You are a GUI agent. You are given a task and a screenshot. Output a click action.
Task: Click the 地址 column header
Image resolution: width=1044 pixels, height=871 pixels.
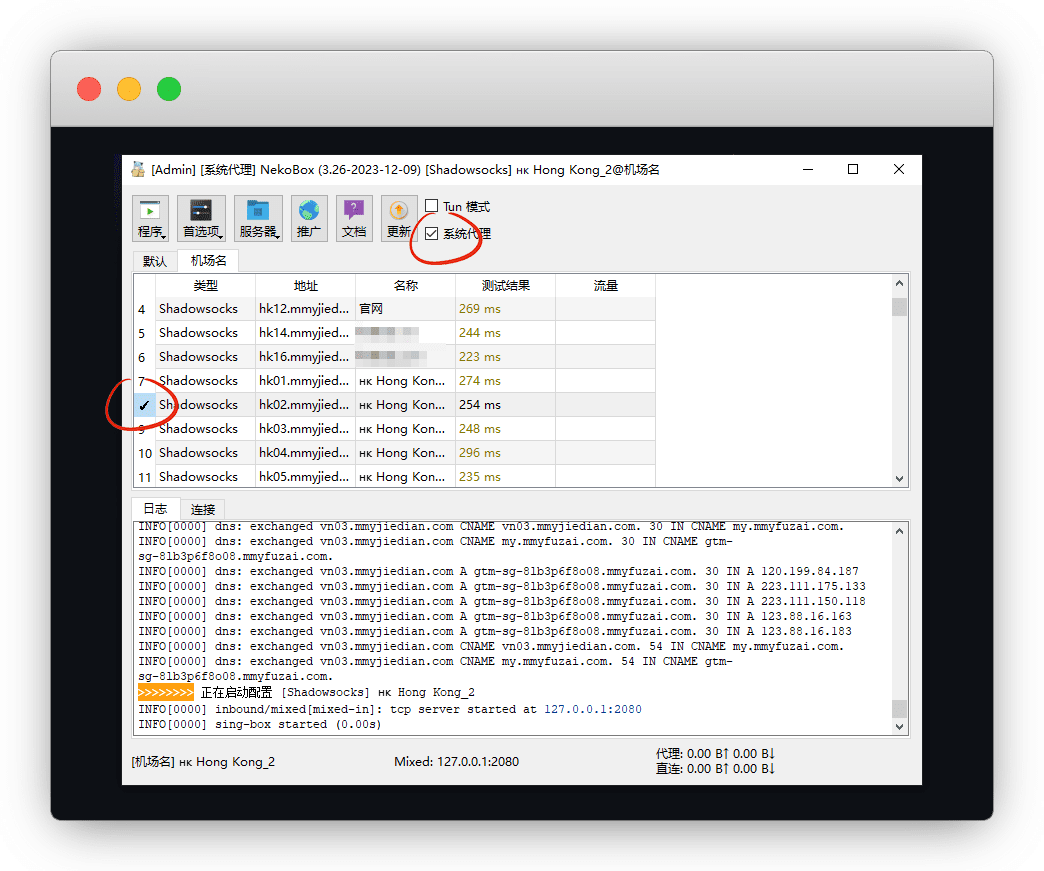point(305,285)
